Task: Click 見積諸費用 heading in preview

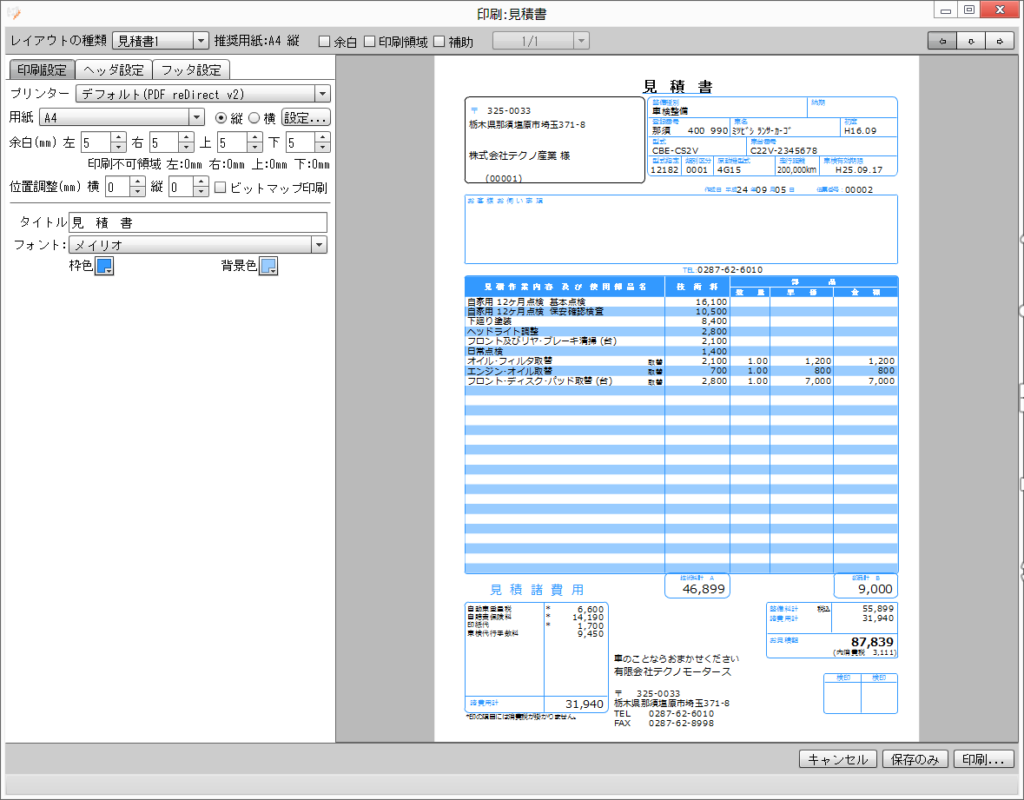Action: (x=537, y=590)
